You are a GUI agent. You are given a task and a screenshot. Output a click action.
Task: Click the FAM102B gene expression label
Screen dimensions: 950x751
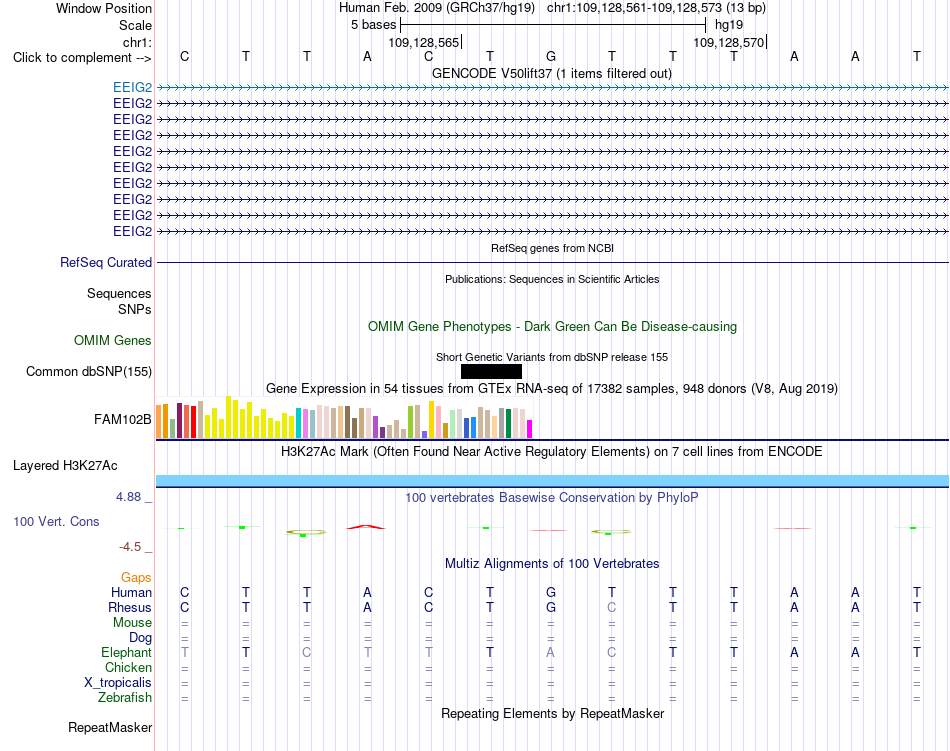pos(122,419)
